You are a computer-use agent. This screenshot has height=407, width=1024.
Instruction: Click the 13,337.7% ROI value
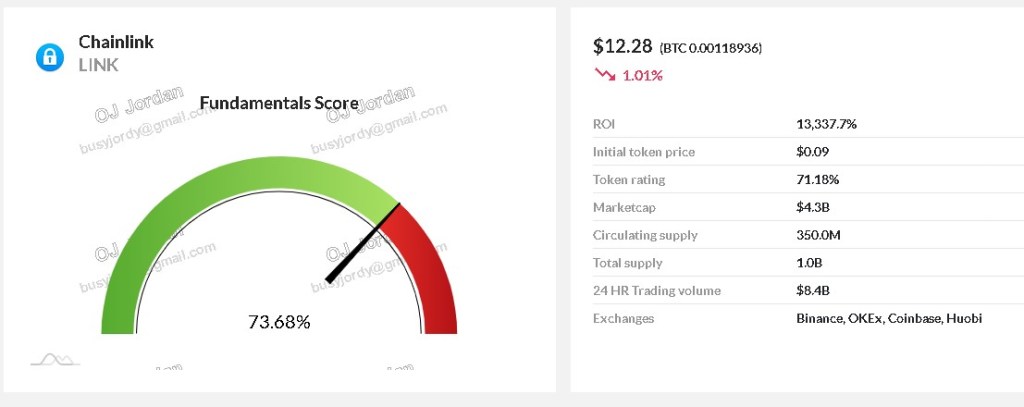[x=826, y=124]
